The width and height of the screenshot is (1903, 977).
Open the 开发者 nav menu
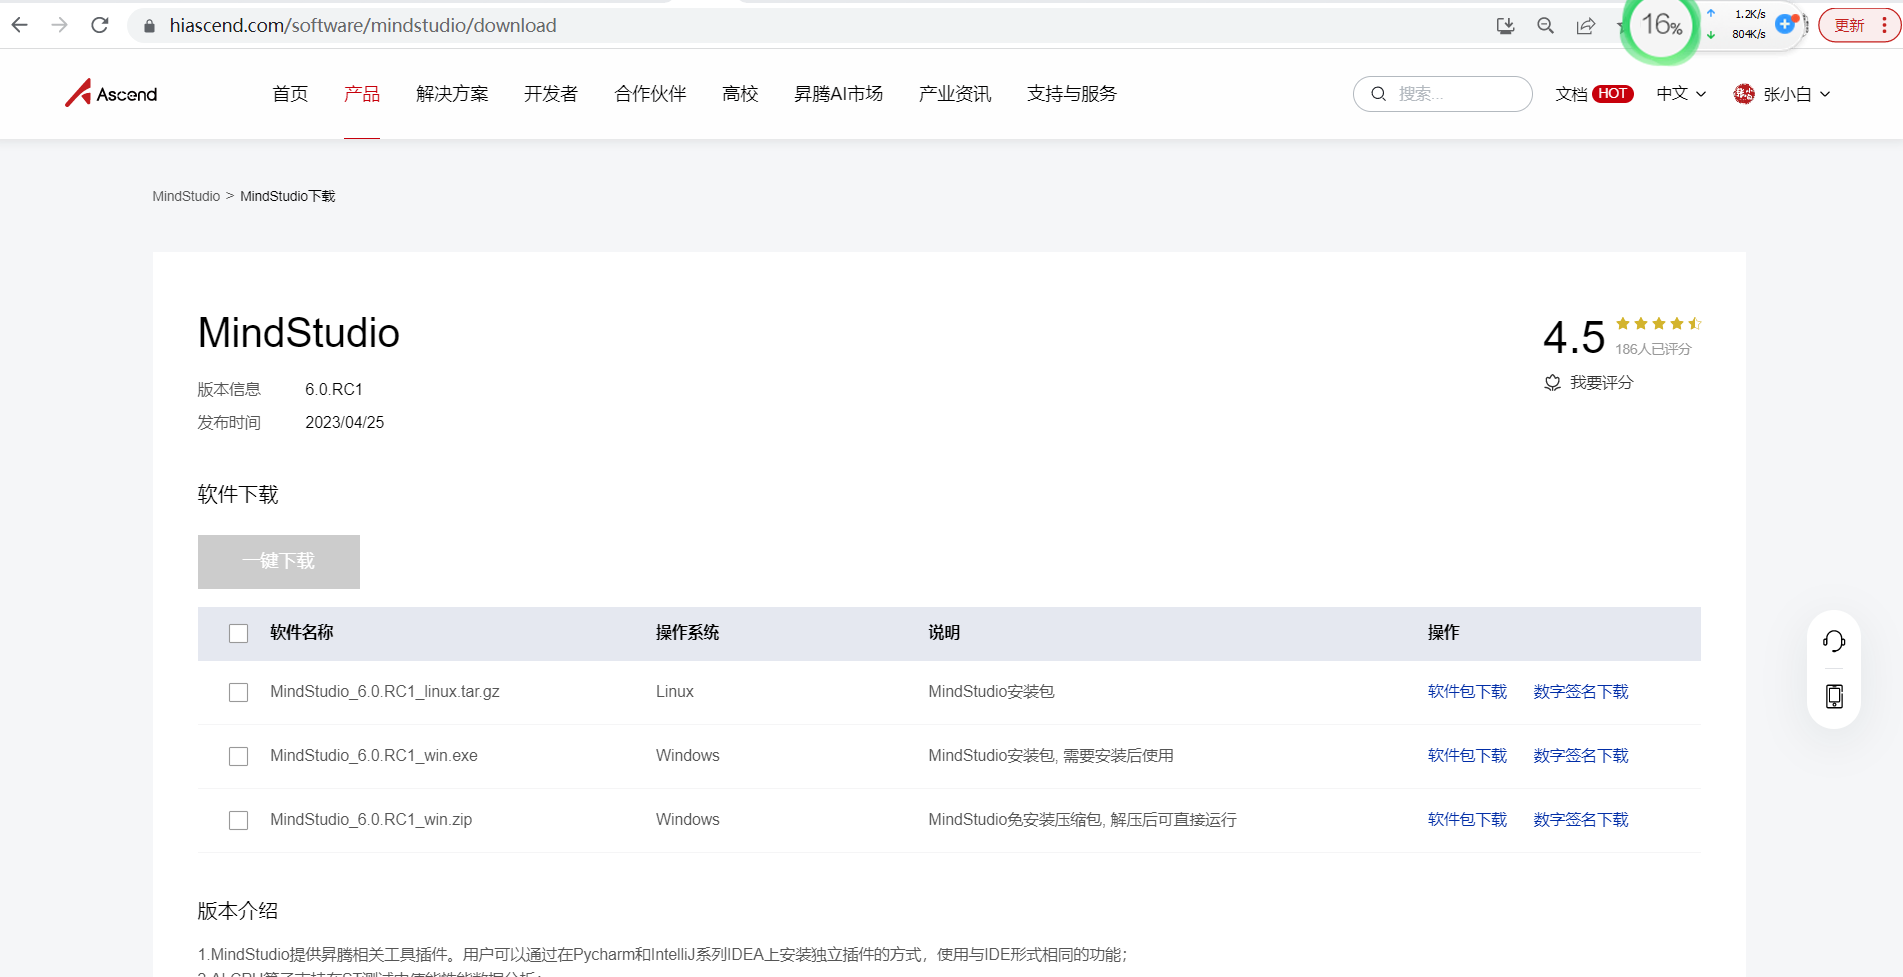(x=551, y=94)
